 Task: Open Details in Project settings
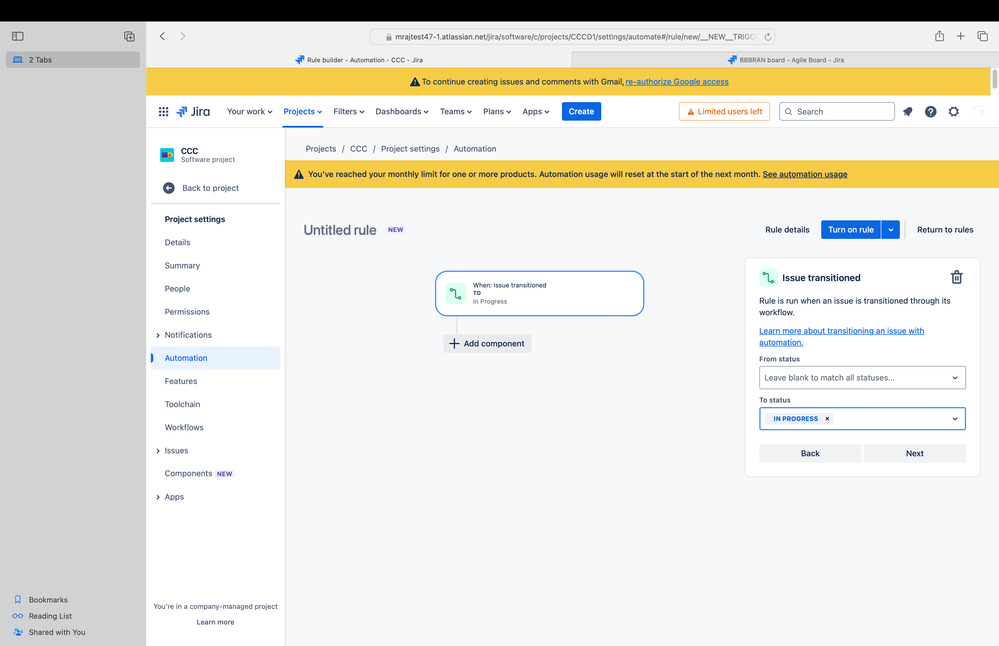(177, 242)
